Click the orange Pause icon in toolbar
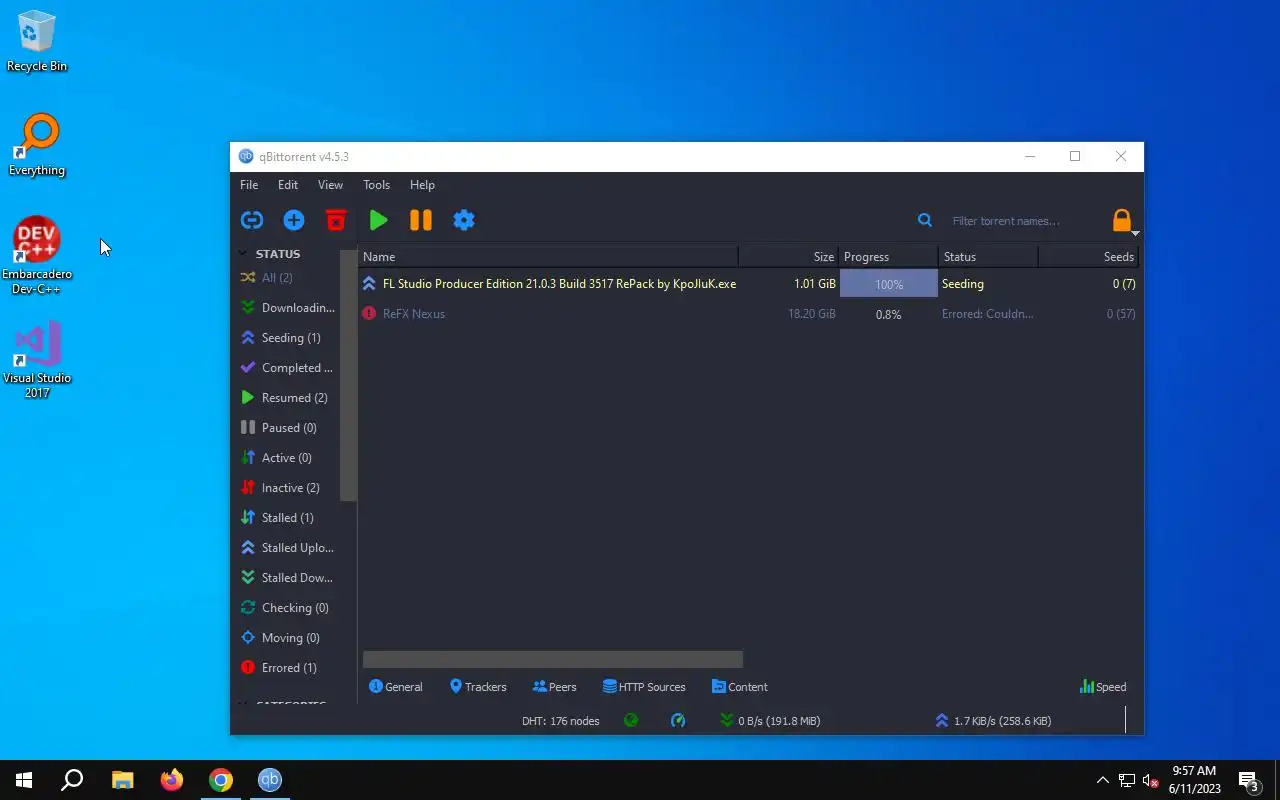Image resolution: width=1280 pixels, height=800 pixels. point(421,220)
